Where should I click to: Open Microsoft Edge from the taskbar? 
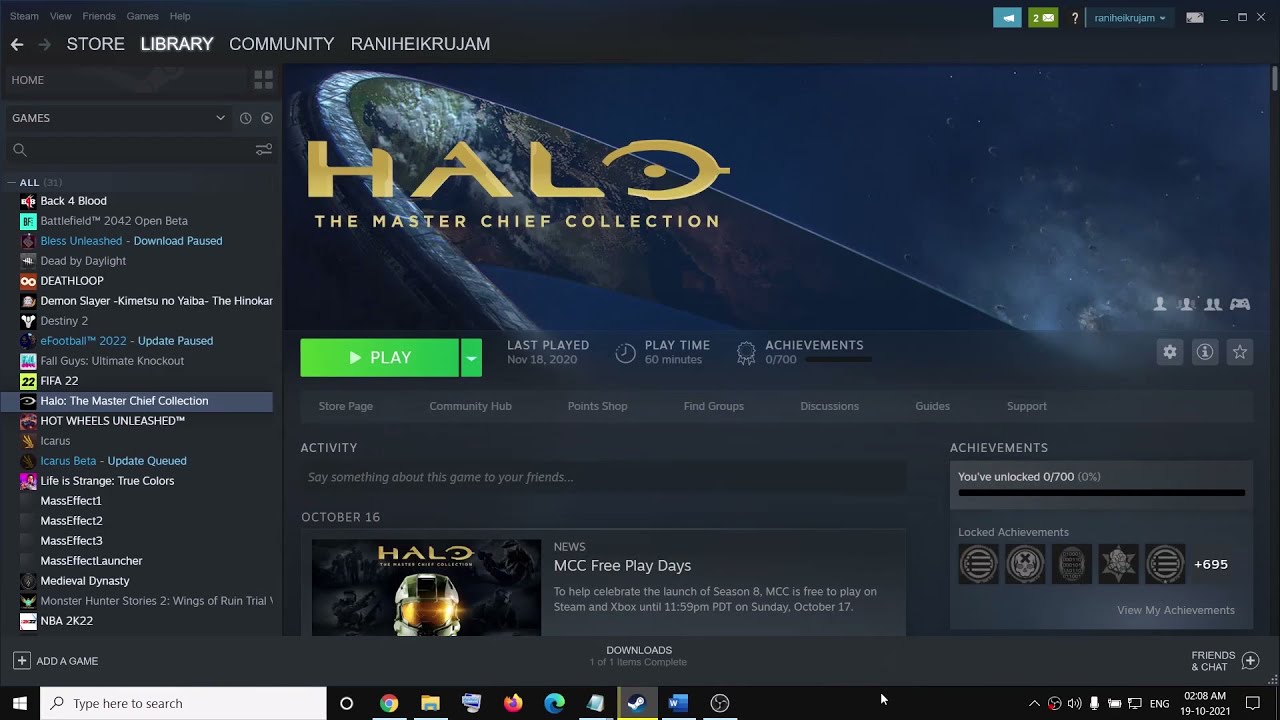(x=554, y=703)
